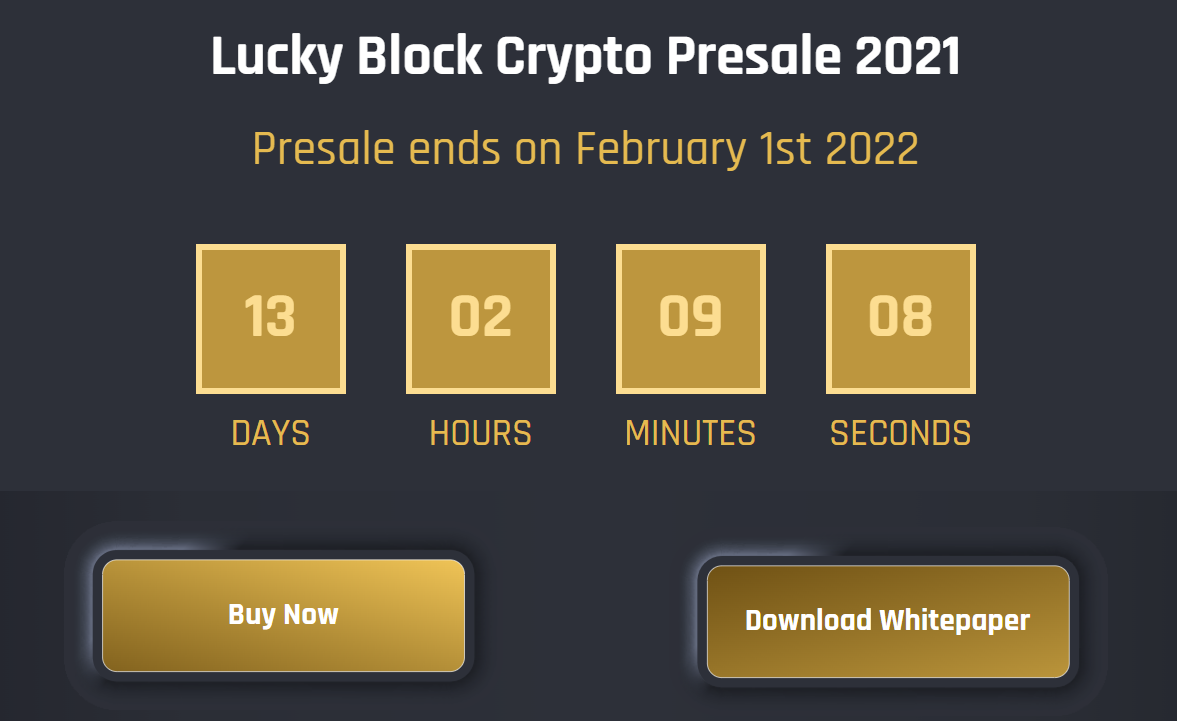Click the year 2021 in the heading
The width and height of the screenshot is (1177, 721).
(908, 56)
